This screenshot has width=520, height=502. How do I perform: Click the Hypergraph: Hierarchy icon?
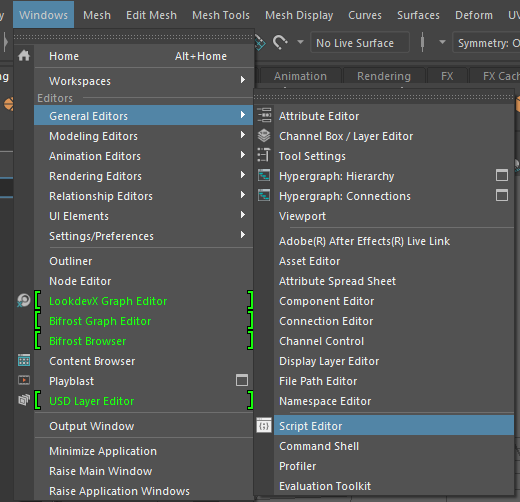point(264,175)
